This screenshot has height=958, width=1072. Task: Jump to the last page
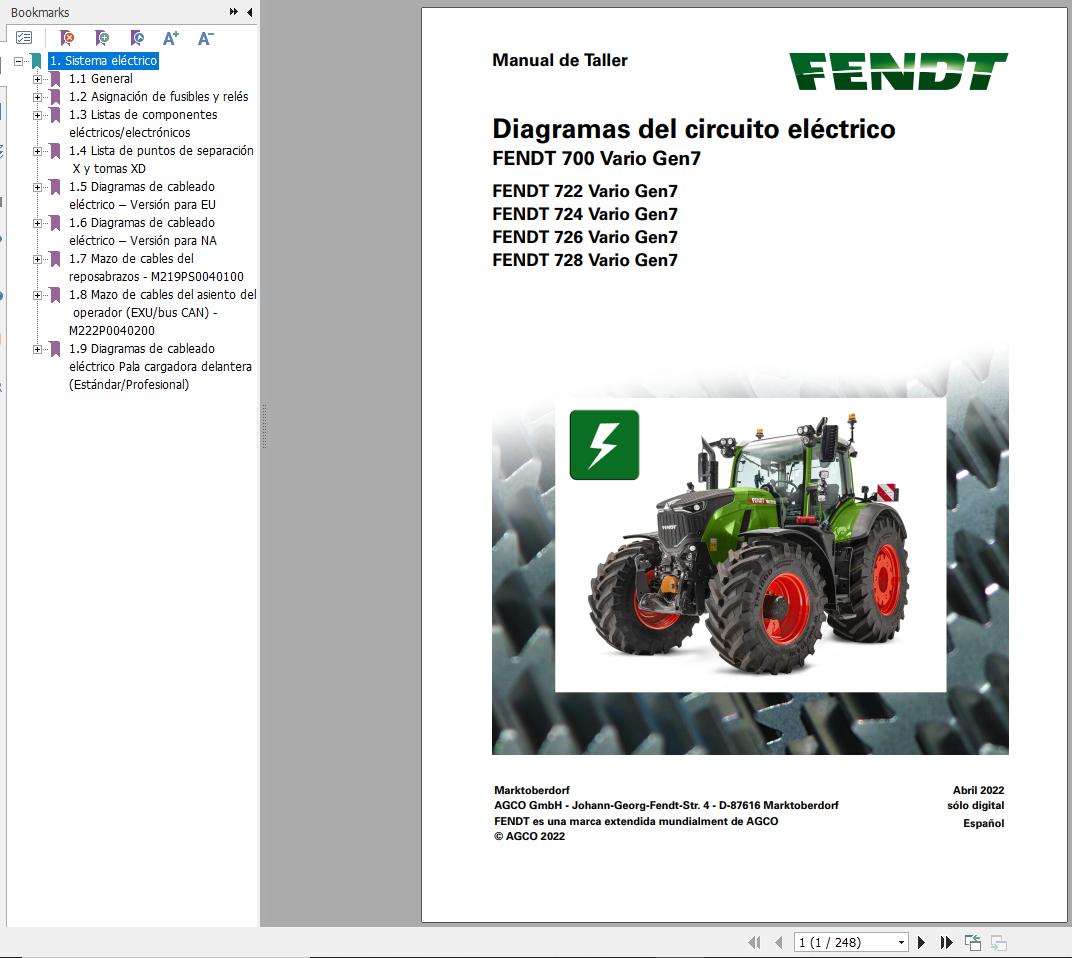pyautogui.click(x=946, y=942)
